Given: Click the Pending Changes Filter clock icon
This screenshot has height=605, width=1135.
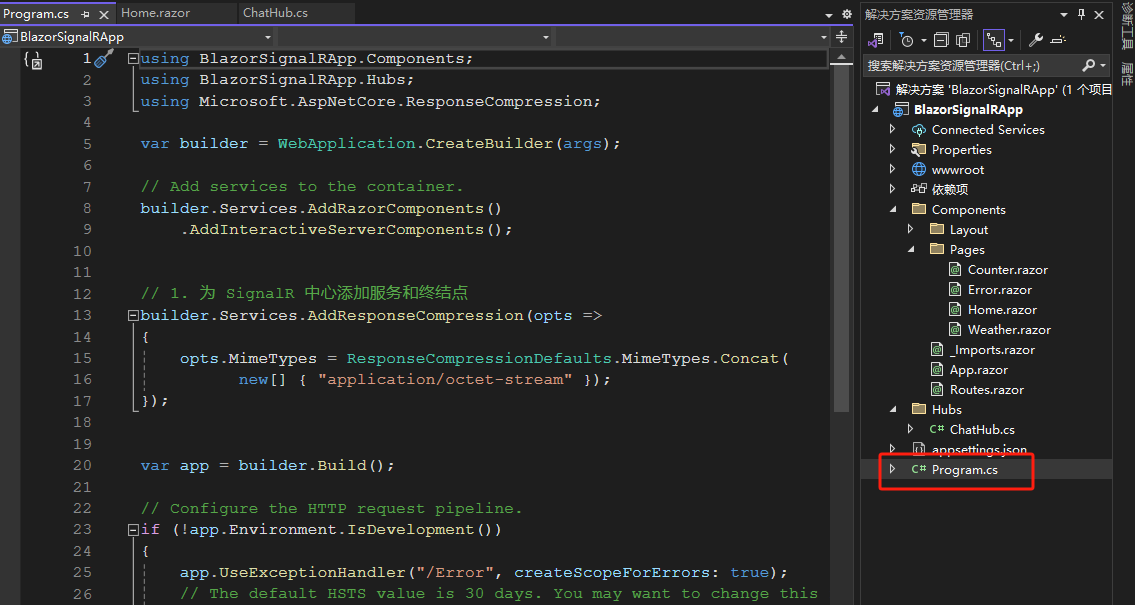Looking at the screenshot, I should (x=907, y=39).
